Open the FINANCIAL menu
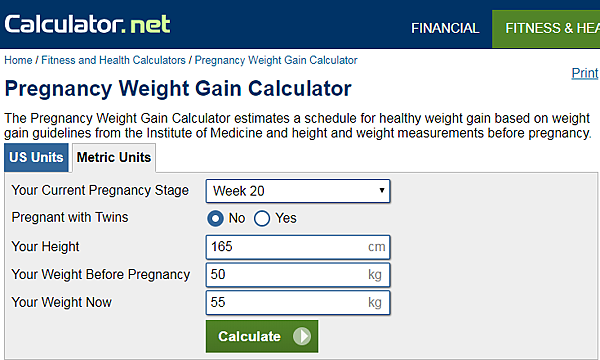Viewport: 600px width, 360px height. (x=445, y=28)
